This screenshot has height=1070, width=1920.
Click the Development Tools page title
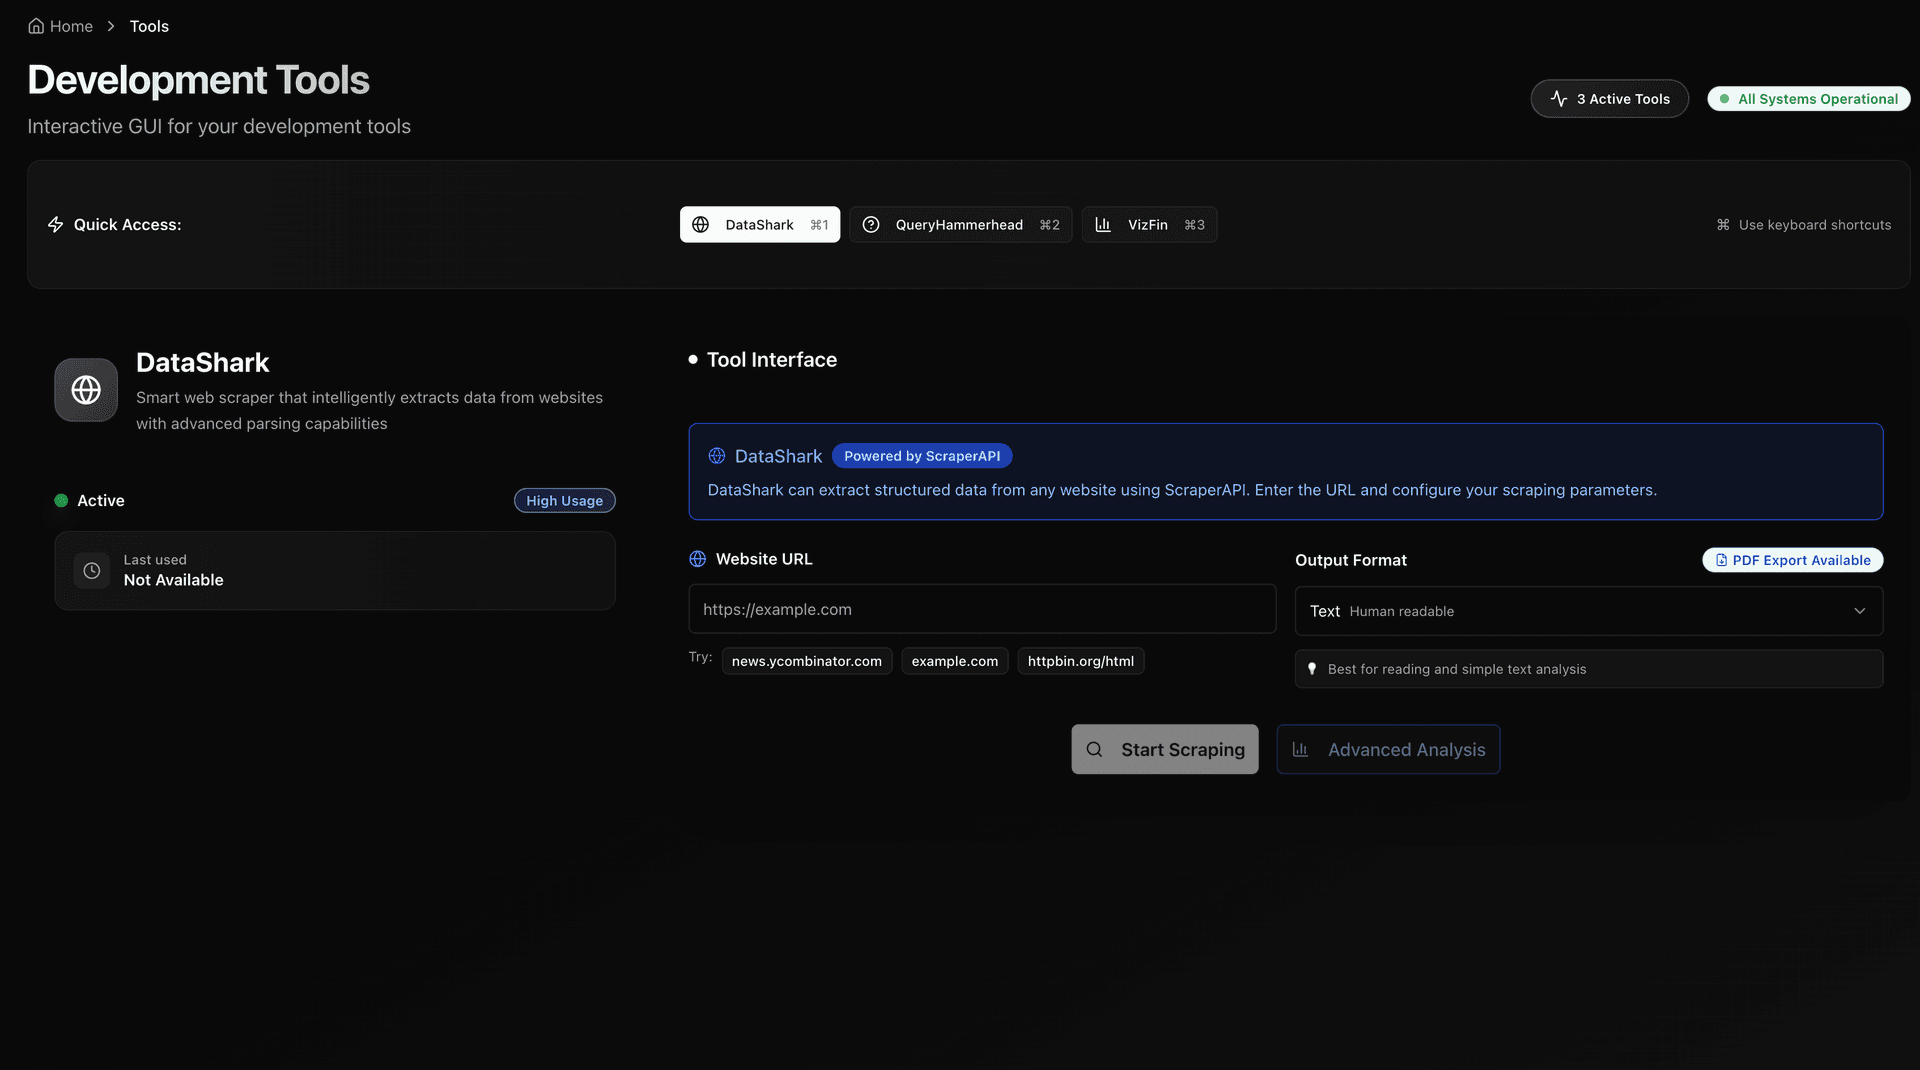(x=198, y=80)
